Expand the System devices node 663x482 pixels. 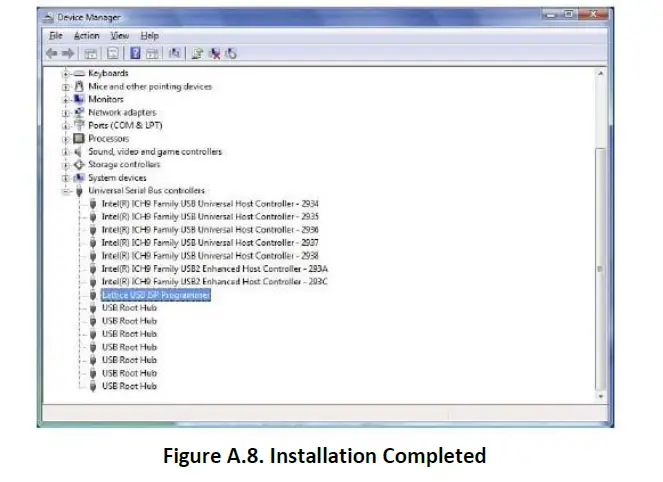click(x=65, y=178)
